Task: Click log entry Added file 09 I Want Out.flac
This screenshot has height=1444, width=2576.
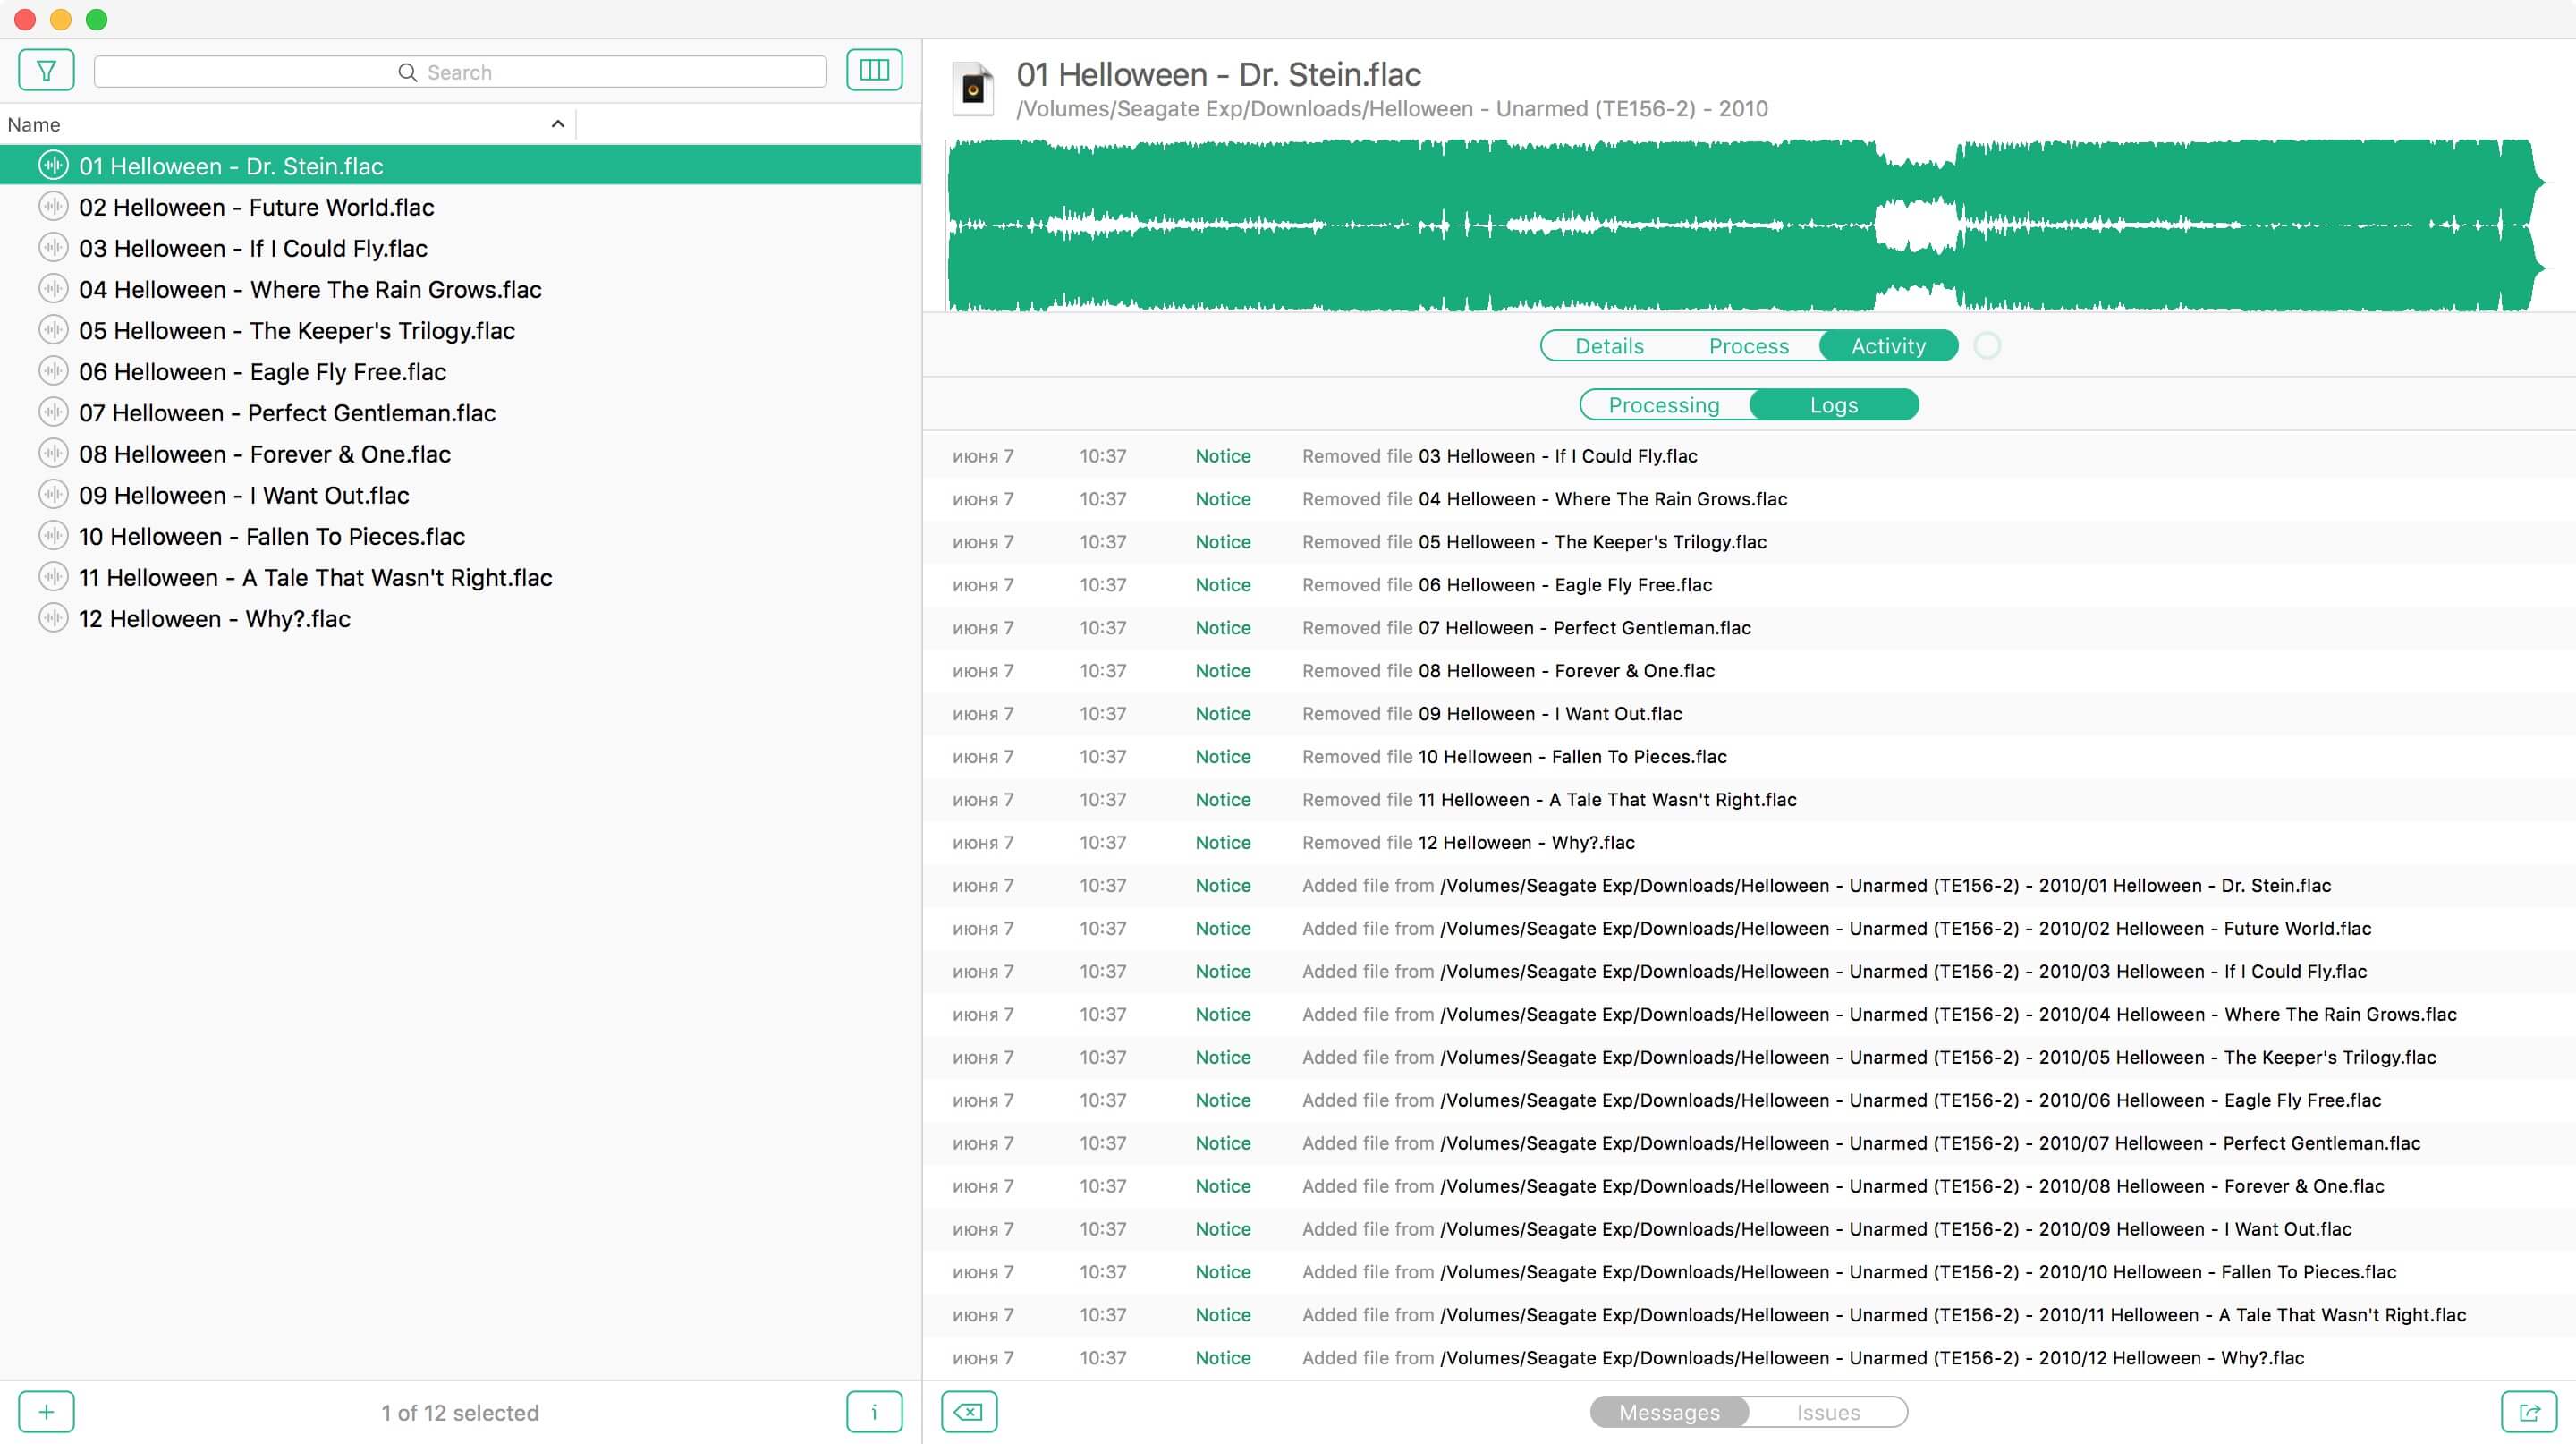Action: pyautogui.click(x=1749, y=1228)
